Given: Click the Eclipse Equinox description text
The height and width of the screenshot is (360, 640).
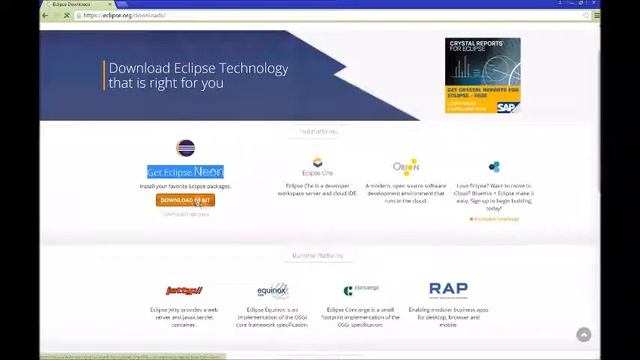Looking at the screenshot, I should click(x=272, y=317).
